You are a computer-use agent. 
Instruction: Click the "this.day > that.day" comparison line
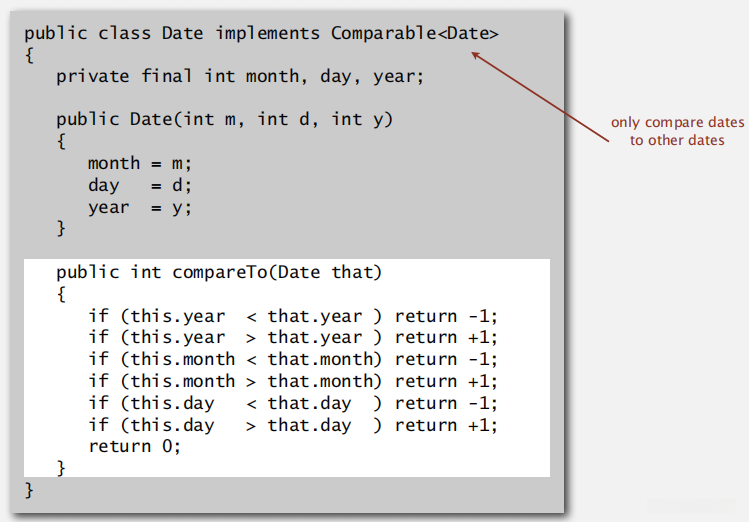tap(292, 425)
